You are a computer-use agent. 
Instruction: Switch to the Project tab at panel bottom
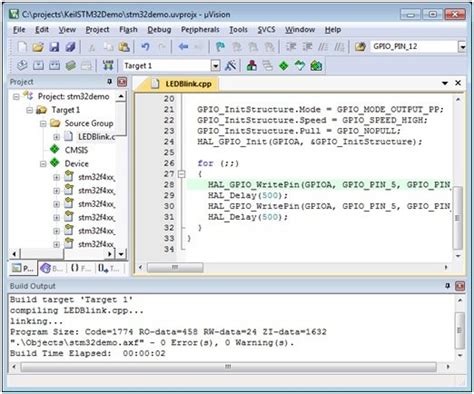[x=23, y=268]
